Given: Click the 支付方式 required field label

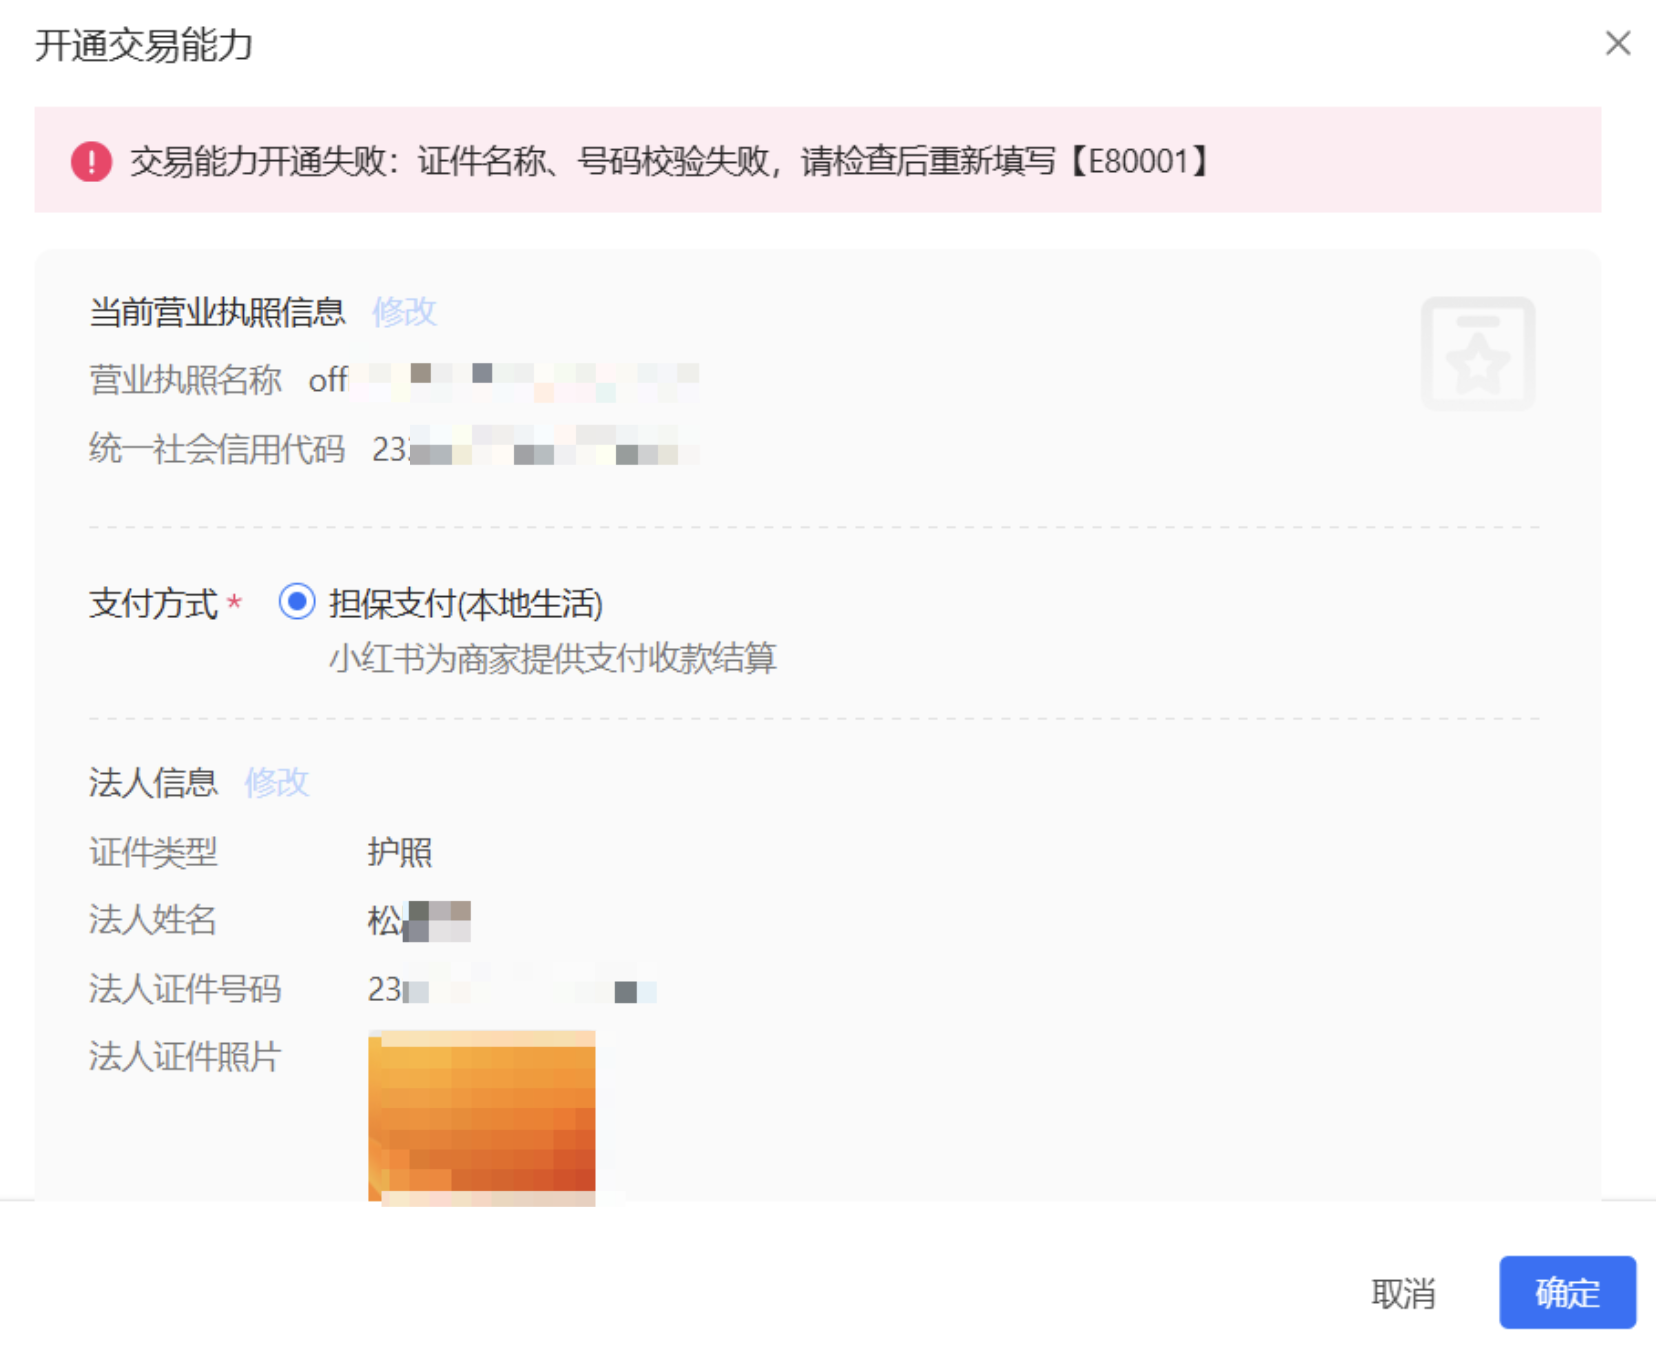Looking at the screenshot, I should coord(154,604).
